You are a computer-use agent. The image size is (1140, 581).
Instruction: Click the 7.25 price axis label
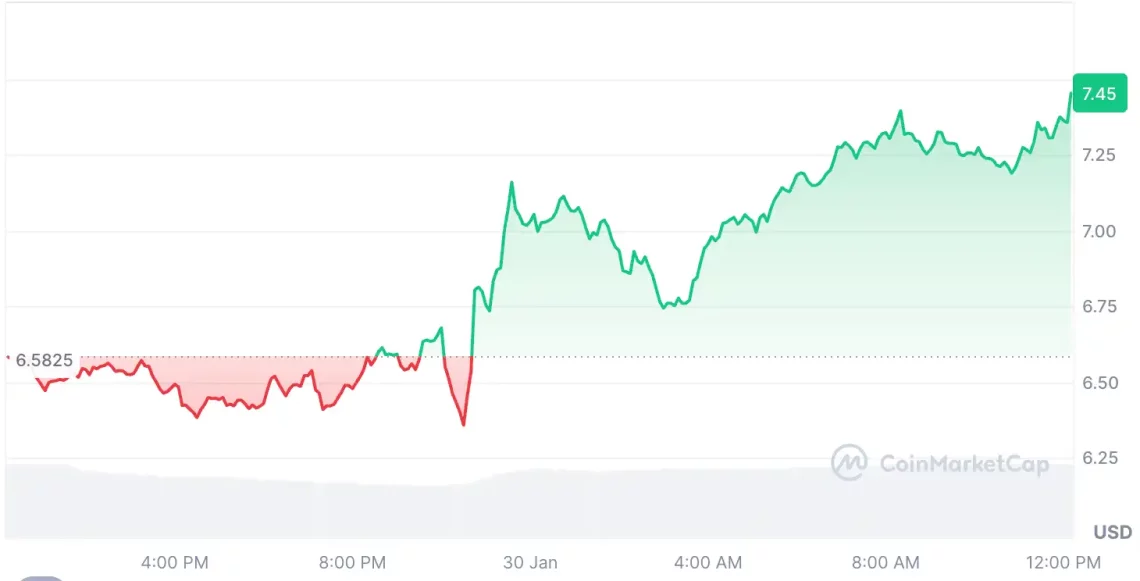[x=1098, y=155]
